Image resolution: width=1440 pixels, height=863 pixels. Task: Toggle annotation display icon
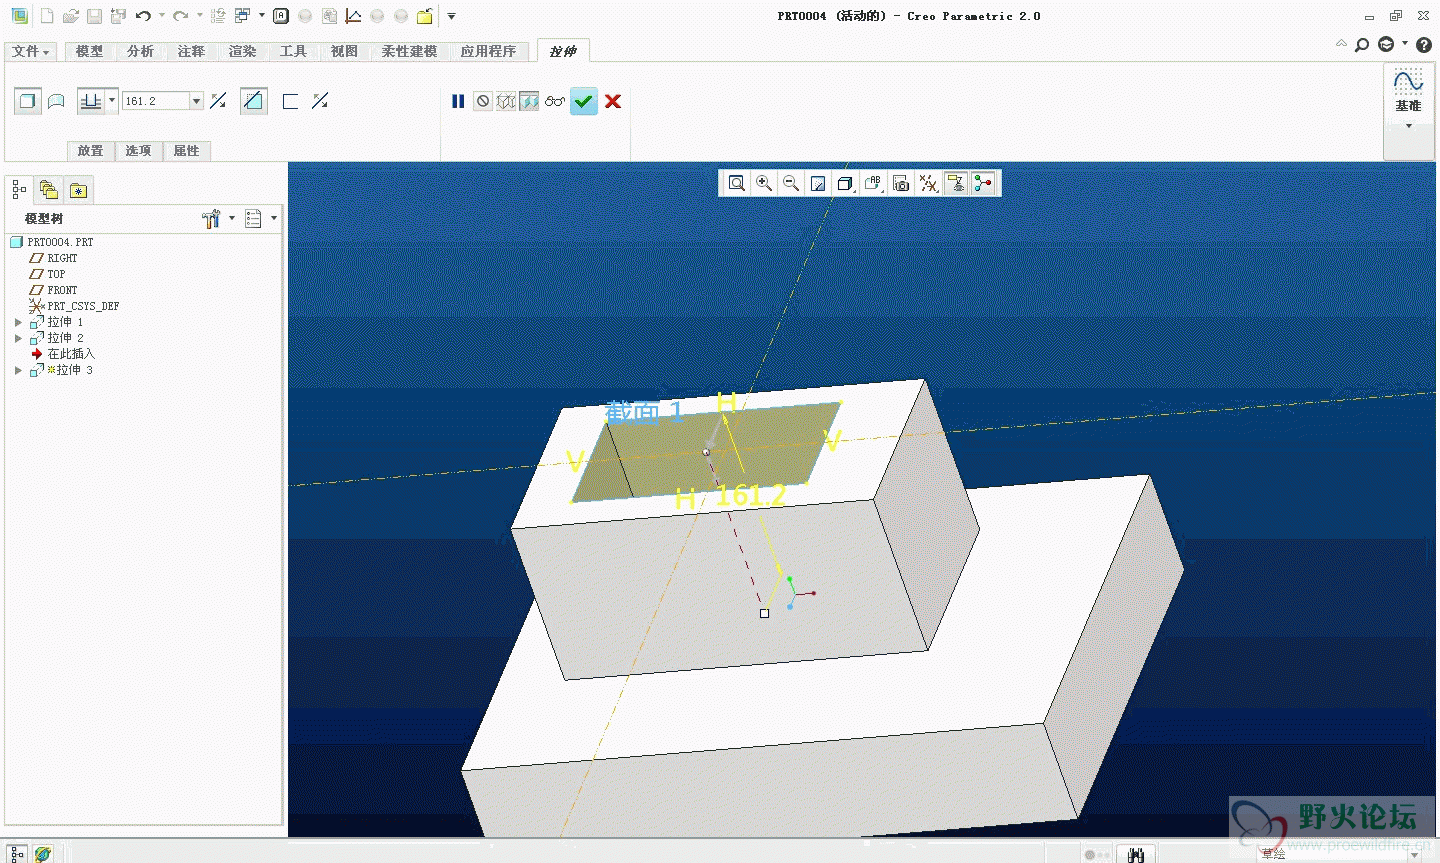click(x=956, y=183)
